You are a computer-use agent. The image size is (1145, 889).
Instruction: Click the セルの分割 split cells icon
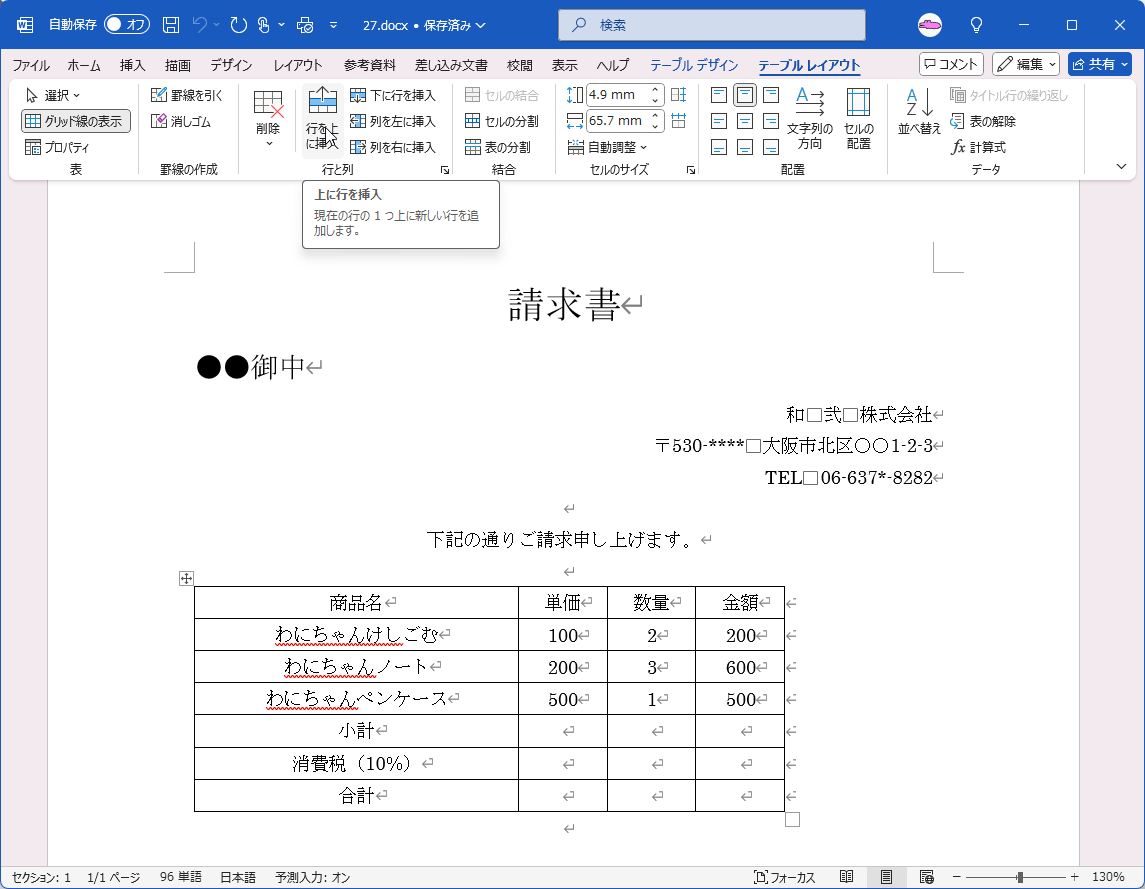(499, 121)
